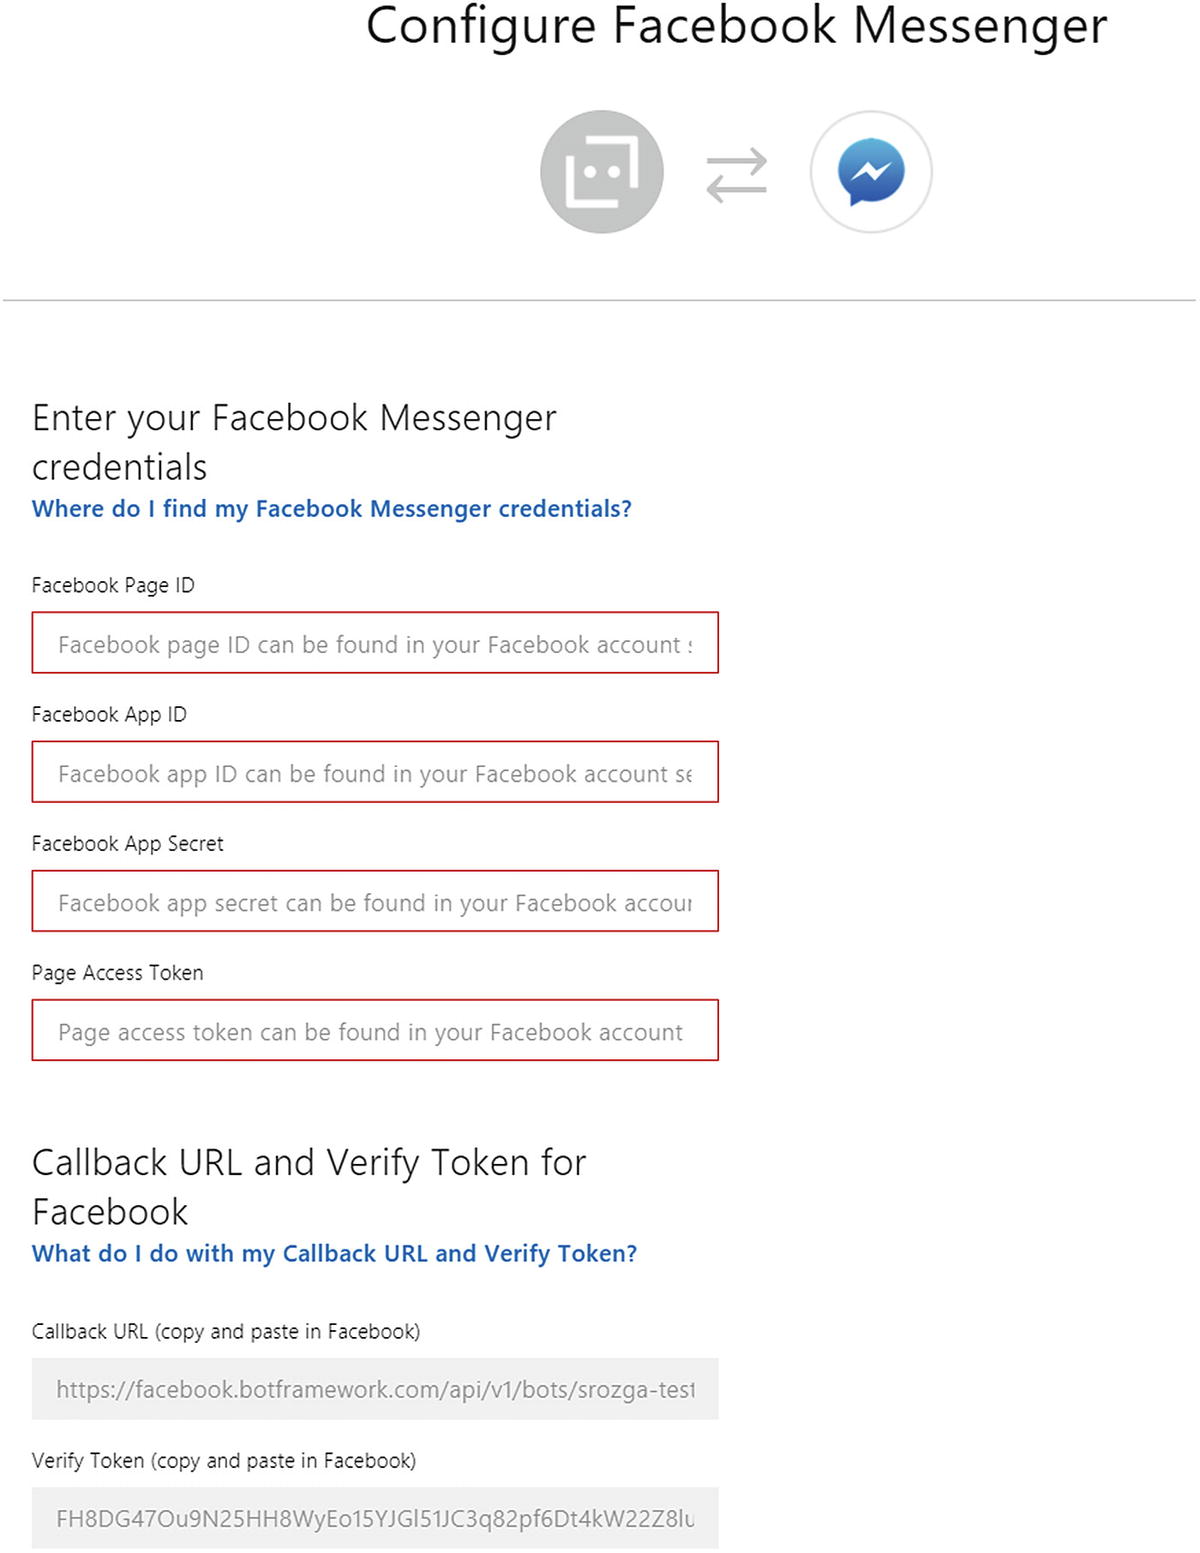
Task: Click the 'Facebook Page ID' label
Action: [113, 586]
